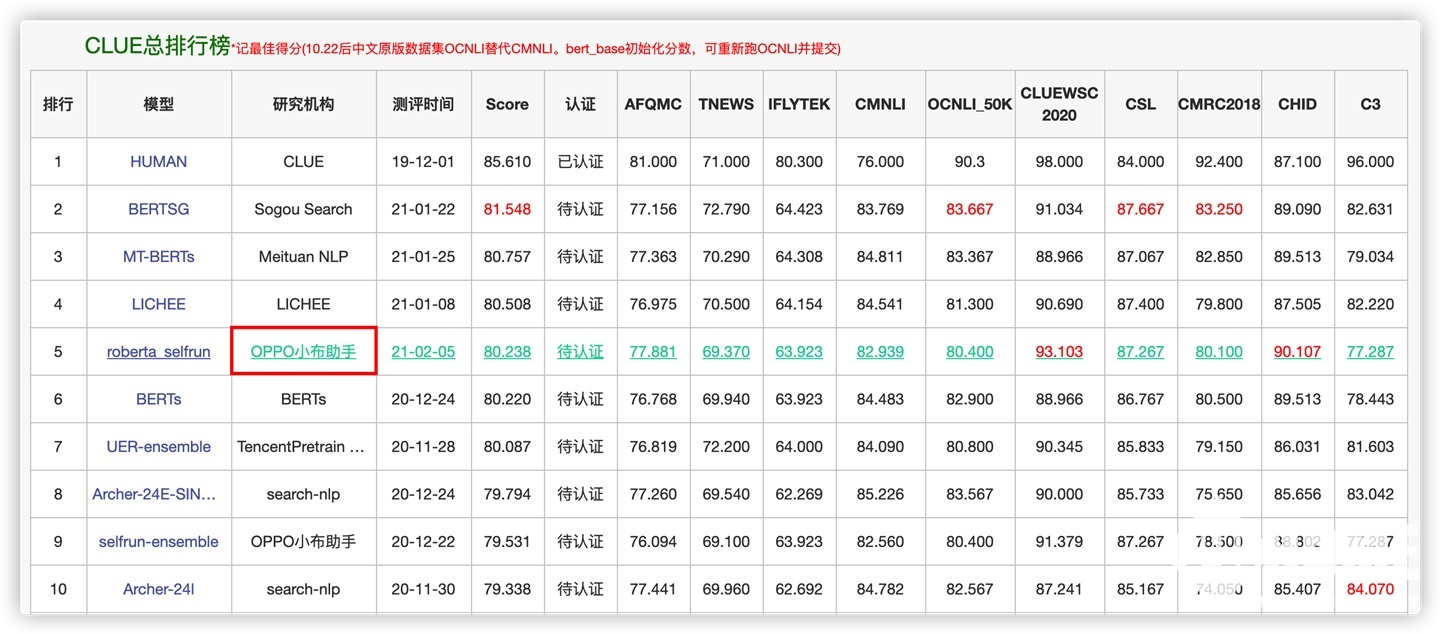
Task: Click the selfrun-ensemble model link
Action: pos(158,541)
